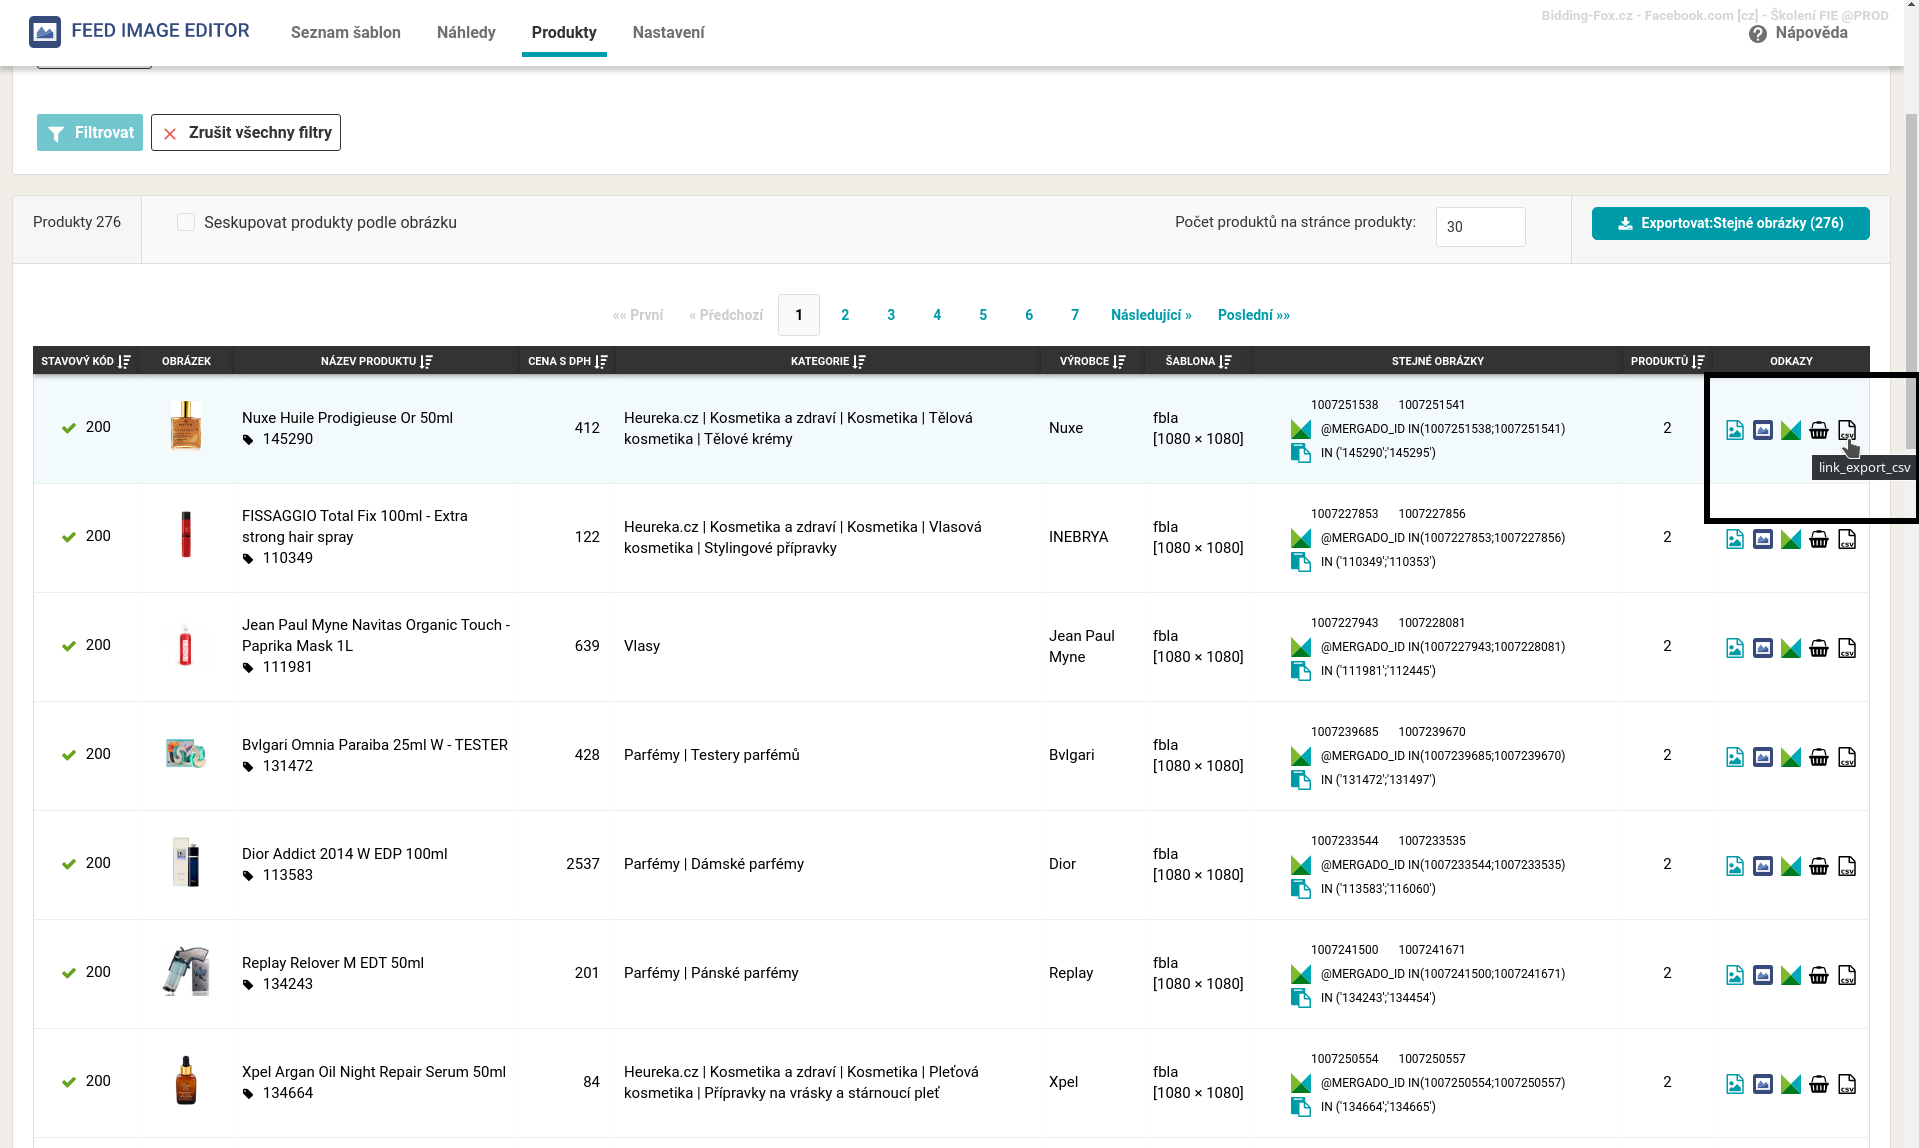This screenshot has width=1919, height=1148.
Task: Click Mergado icon beside @MERGADO_ID IN(1007233544;1007233535)
Action: [x=1301, y=865]
